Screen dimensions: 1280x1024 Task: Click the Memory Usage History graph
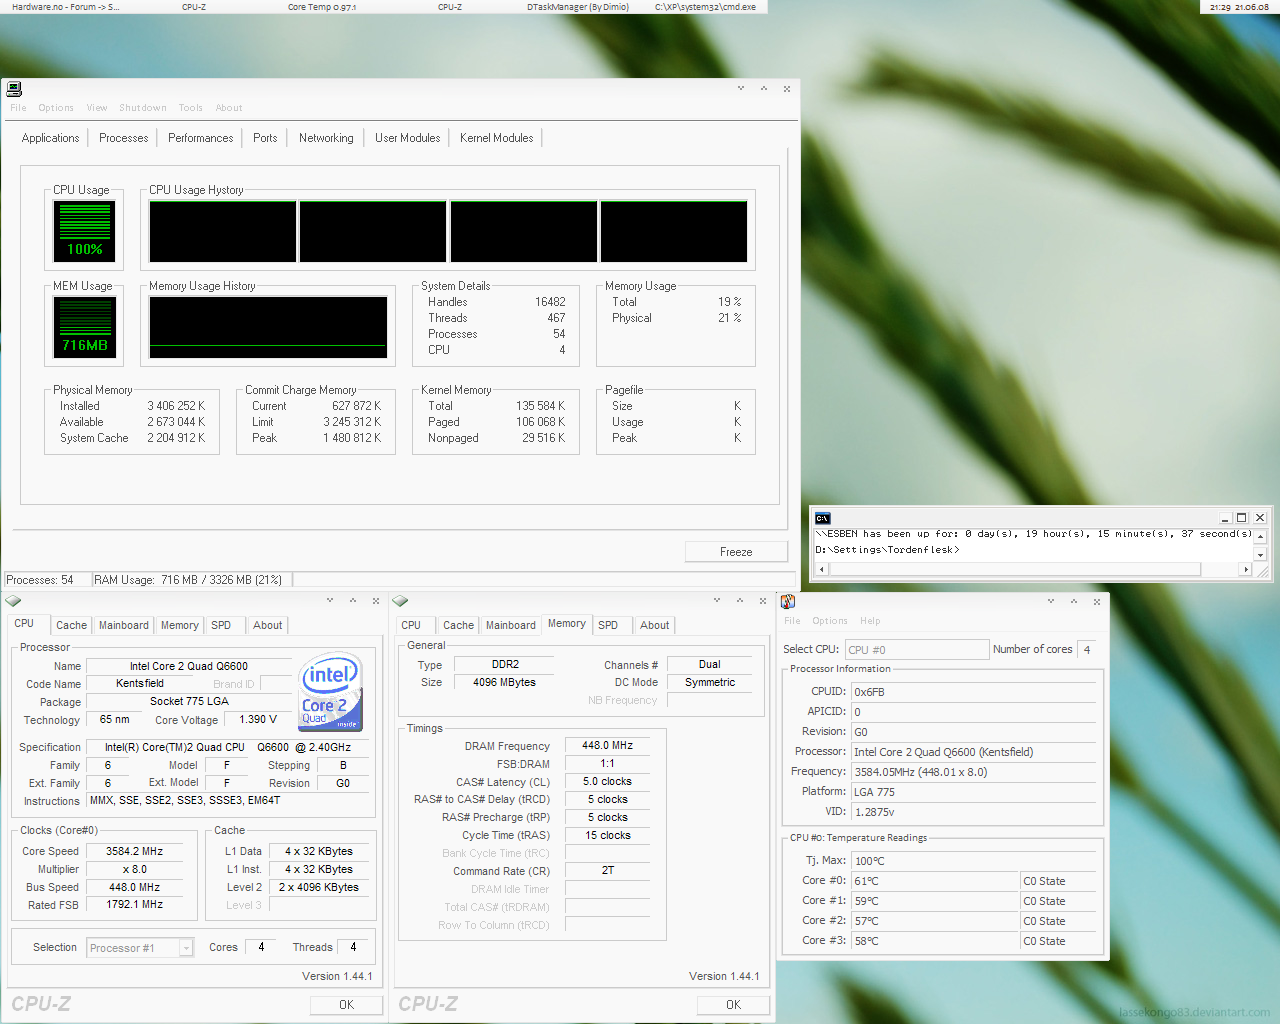268,327
